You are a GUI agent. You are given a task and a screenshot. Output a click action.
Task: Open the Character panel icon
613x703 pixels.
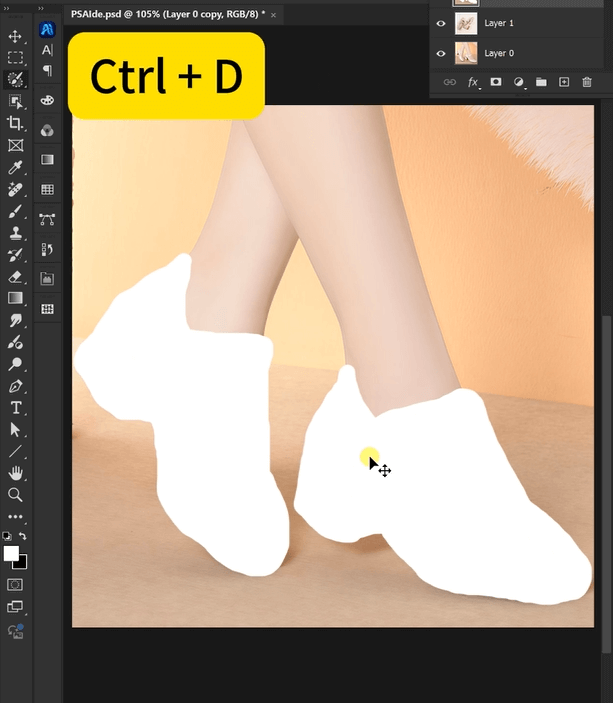[47, 50]
